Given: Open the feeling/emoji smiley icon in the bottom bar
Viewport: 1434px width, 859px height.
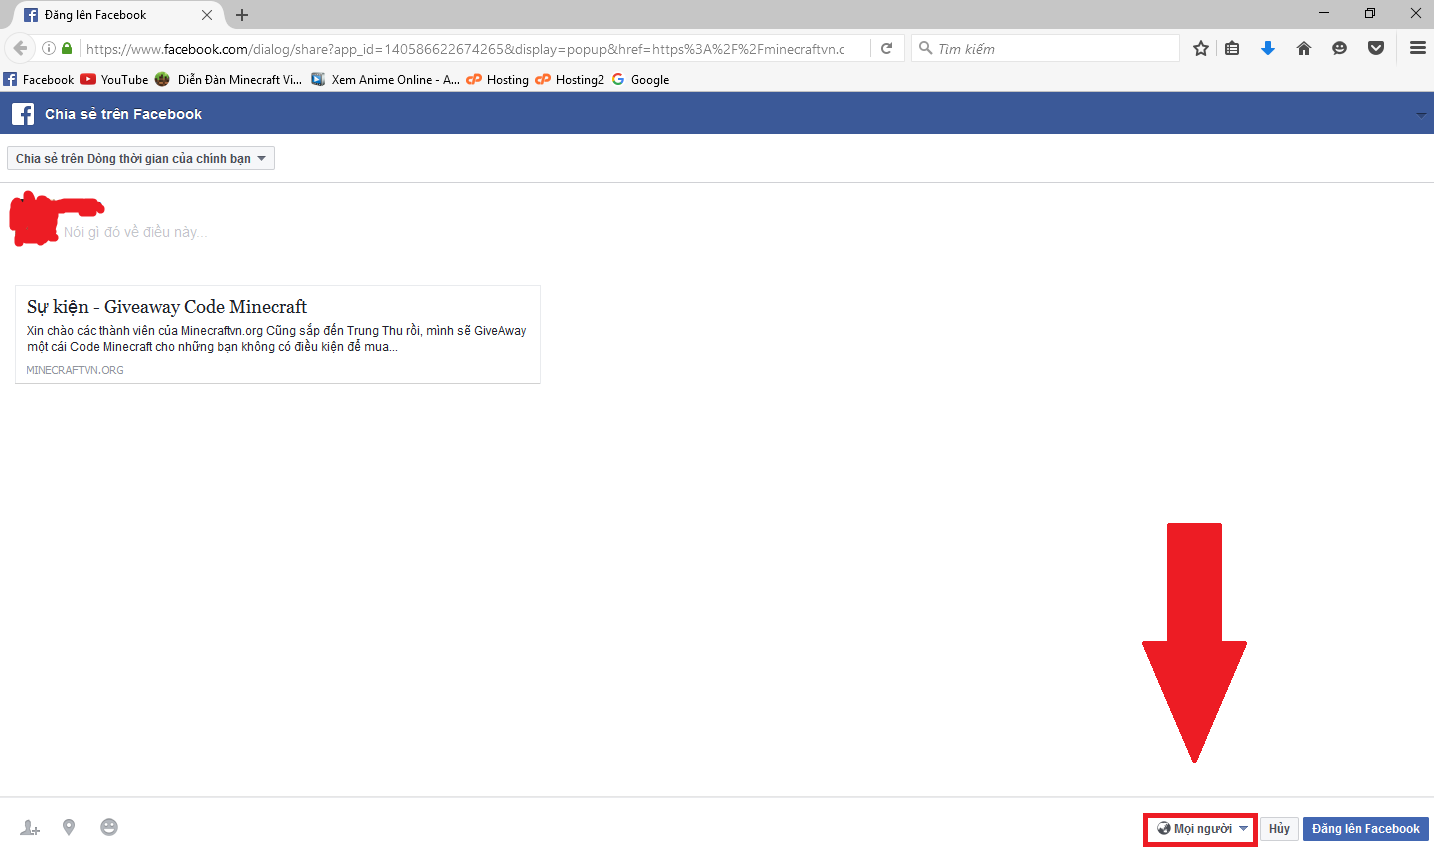Looking at the screenshot, I should (109, 827).
